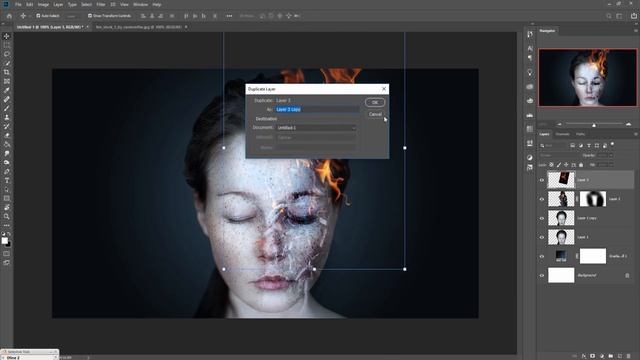This screenshot has height=360, width=640.
Task: Select the Crop tool
Action: 7,72
